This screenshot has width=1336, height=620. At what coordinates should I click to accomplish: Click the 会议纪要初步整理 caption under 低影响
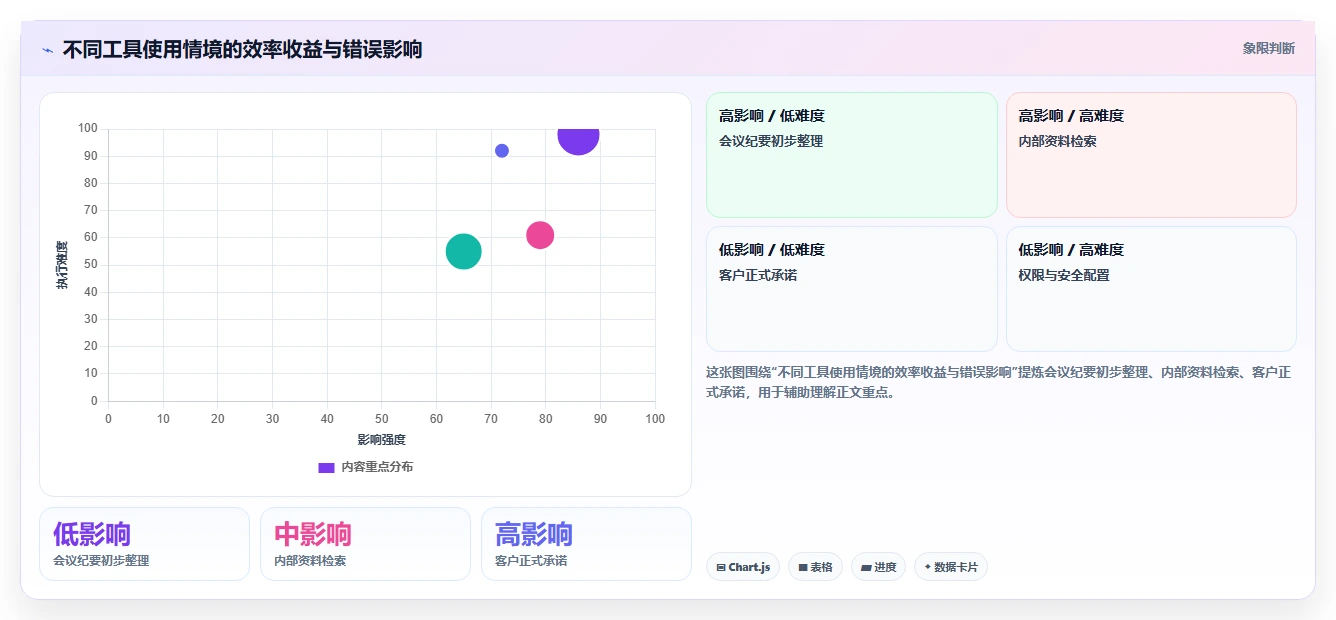(x=101, y=561)
